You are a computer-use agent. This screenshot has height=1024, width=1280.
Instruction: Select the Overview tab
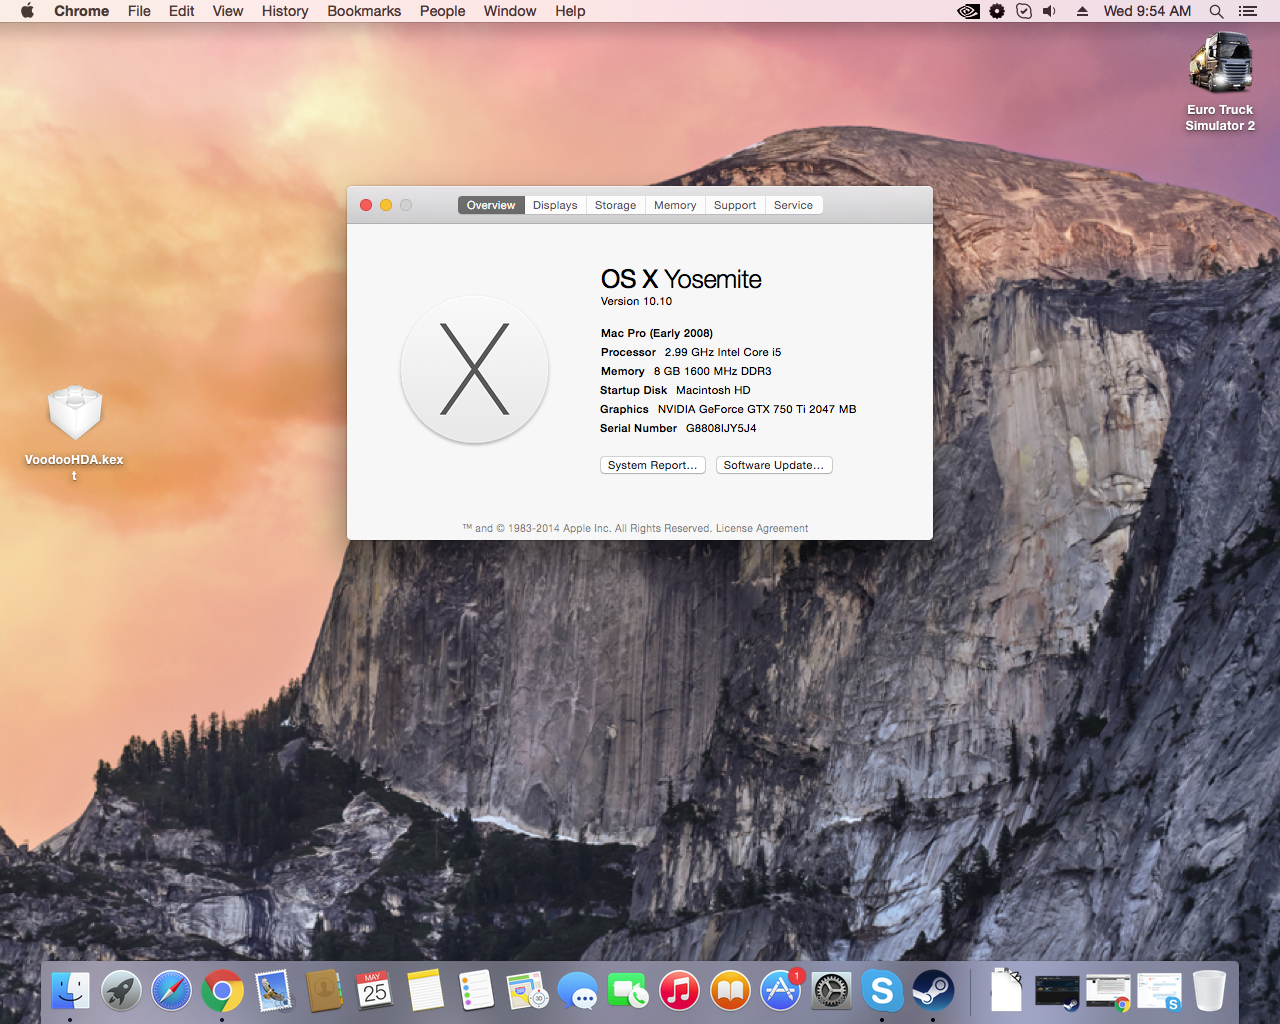(491, 205)
